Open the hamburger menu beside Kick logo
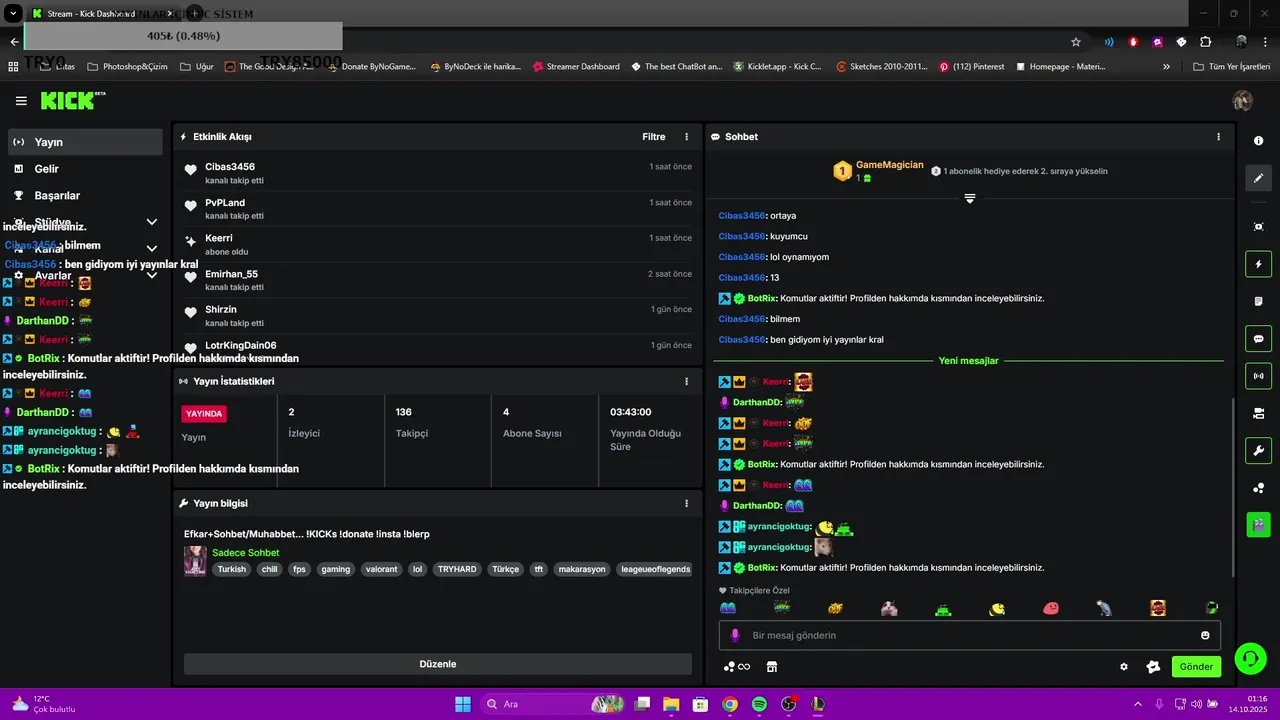1280x720 pixels. (x=21, y=101)
